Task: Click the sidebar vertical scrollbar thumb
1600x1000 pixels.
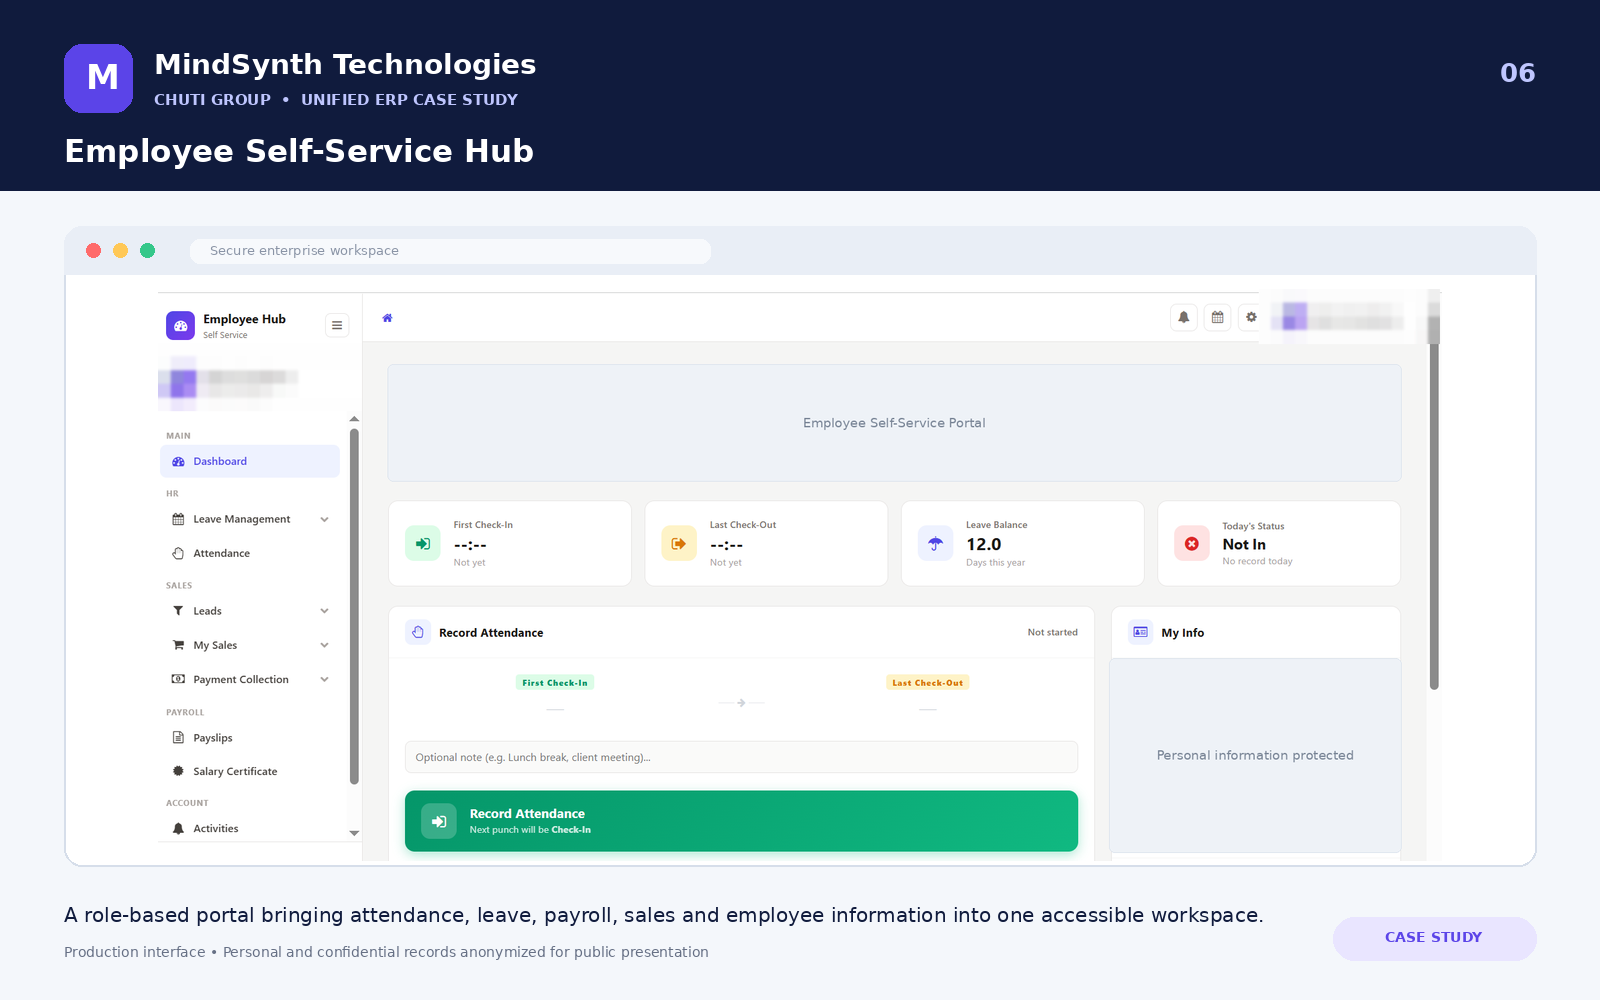Action: point(354,607)
